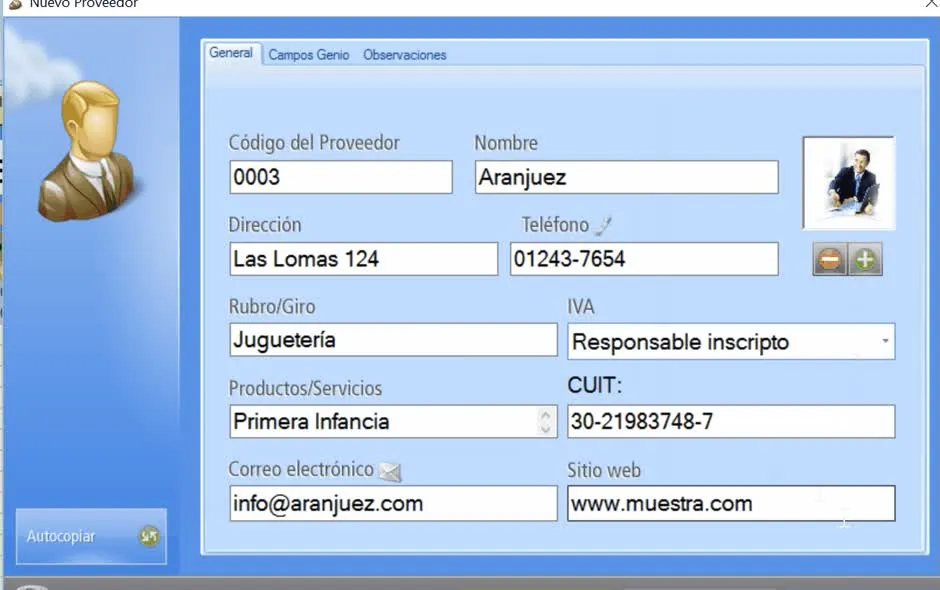
Task: Click the green refresh icon on Autocopiar
Action: point(149,535)
